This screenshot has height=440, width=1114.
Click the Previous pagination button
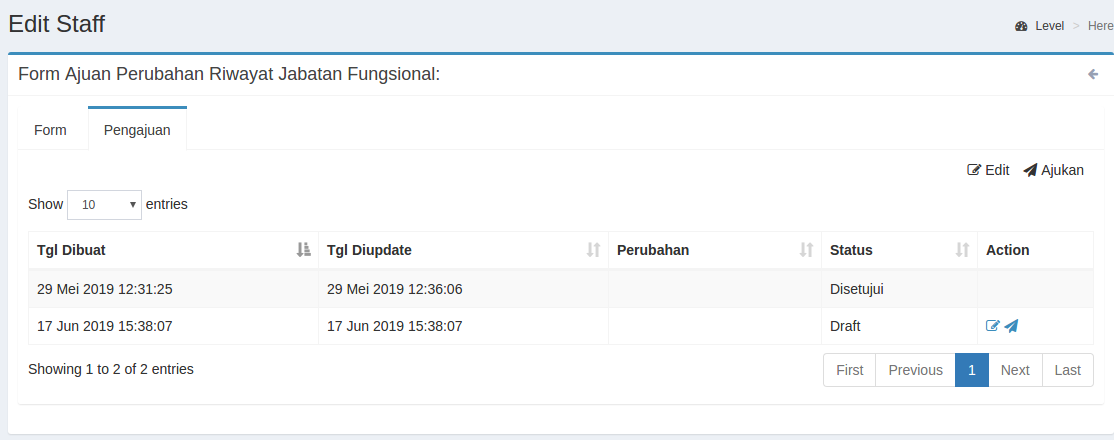(915, 370)
